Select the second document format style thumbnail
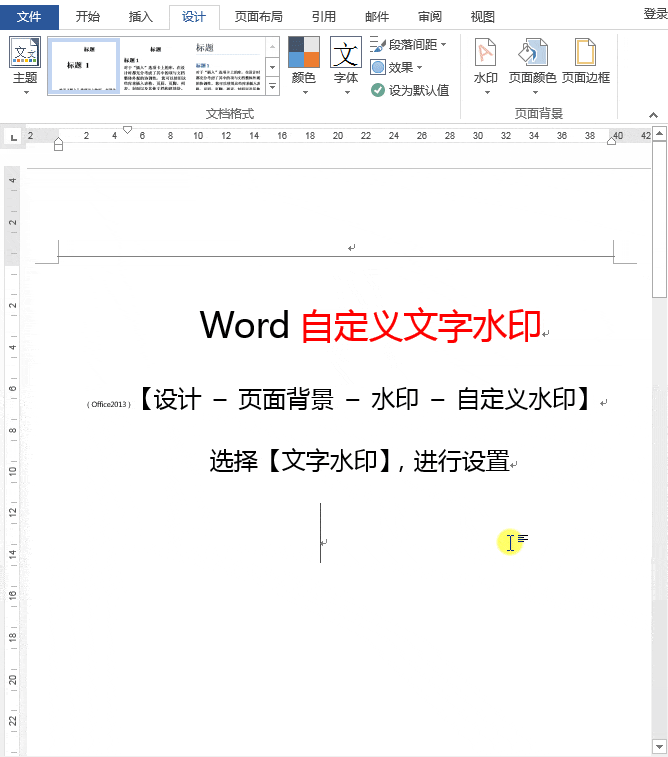The image size is (668, 757). (x=155, y=66)
